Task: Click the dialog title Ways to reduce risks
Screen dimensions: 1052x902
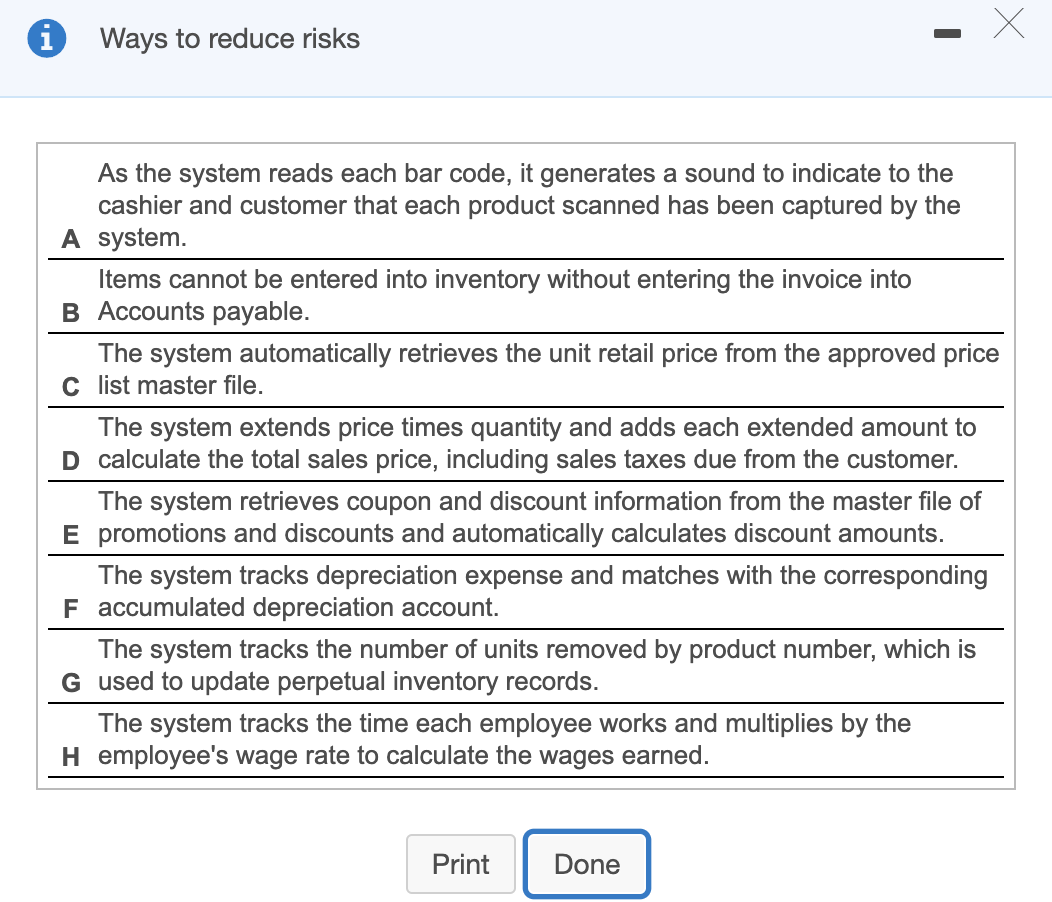Action: [229, 39]
